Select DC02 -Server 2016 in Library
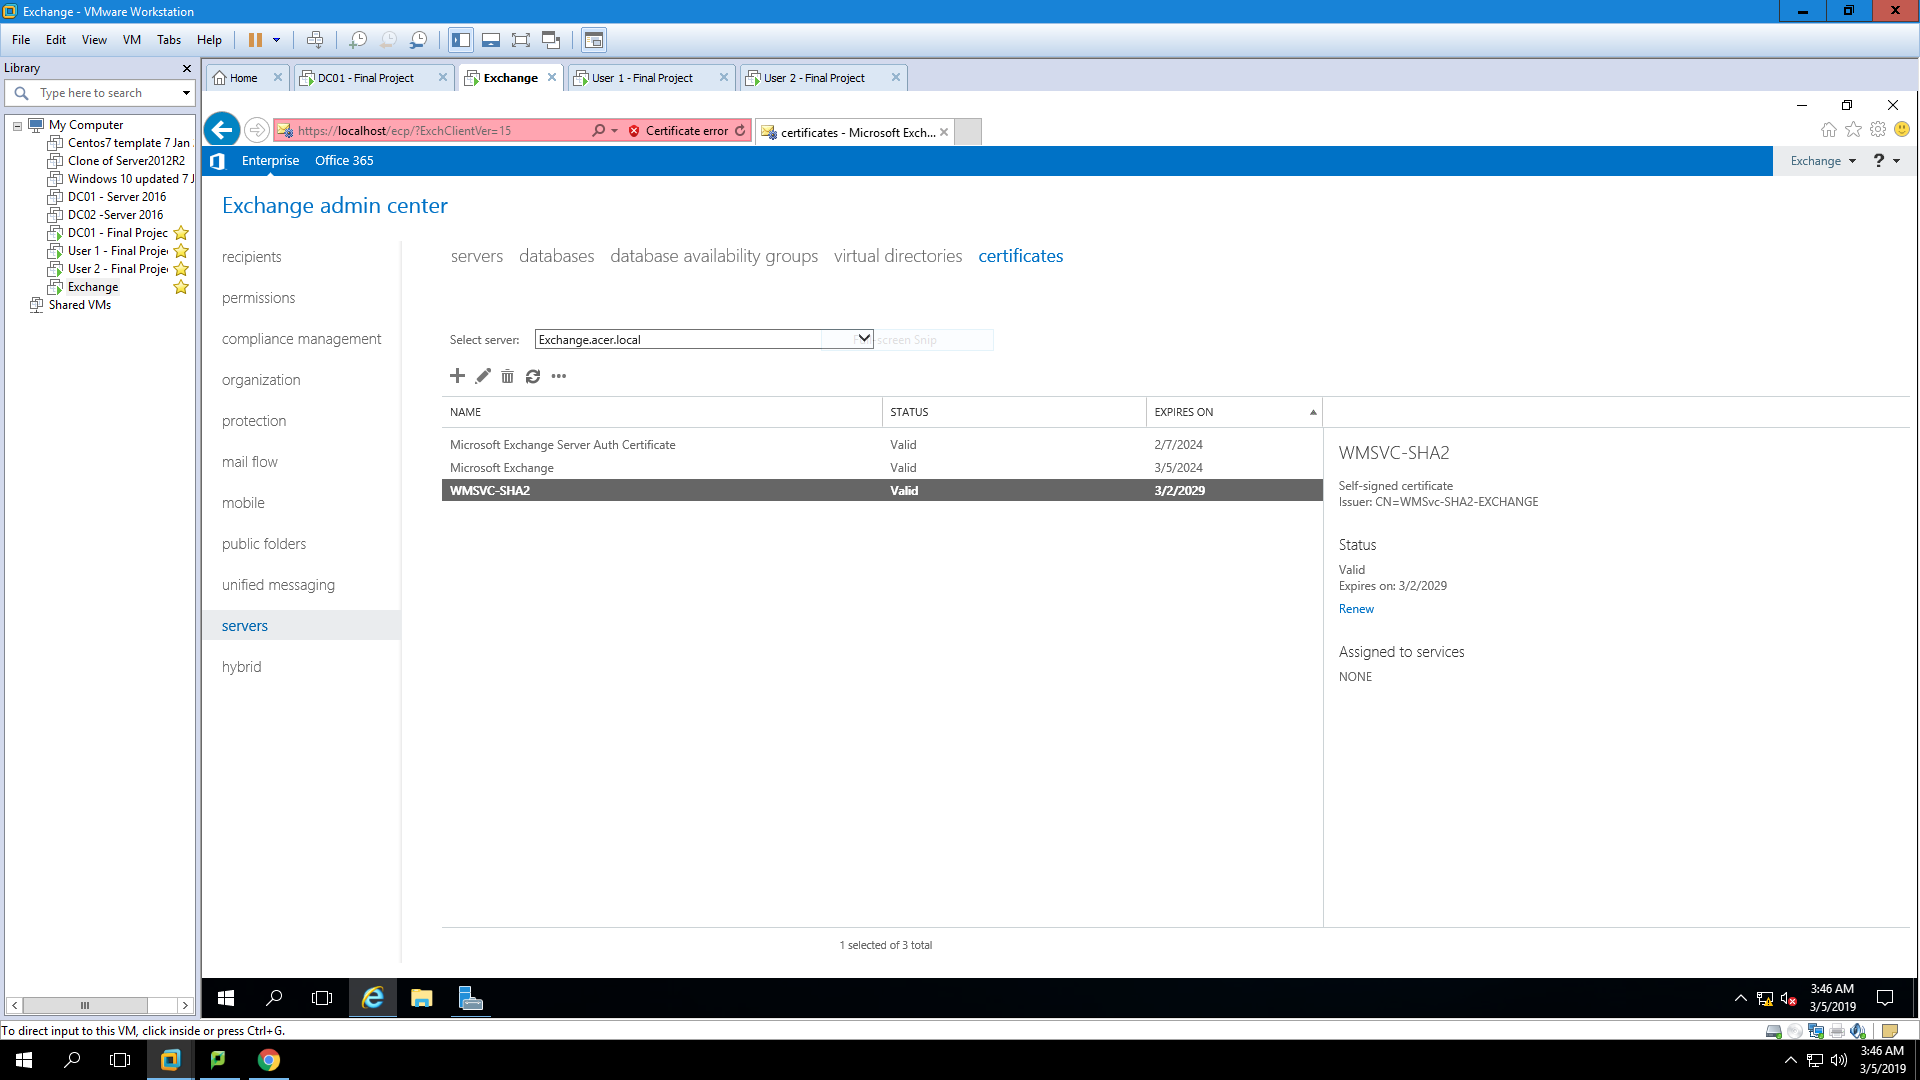 115,215
